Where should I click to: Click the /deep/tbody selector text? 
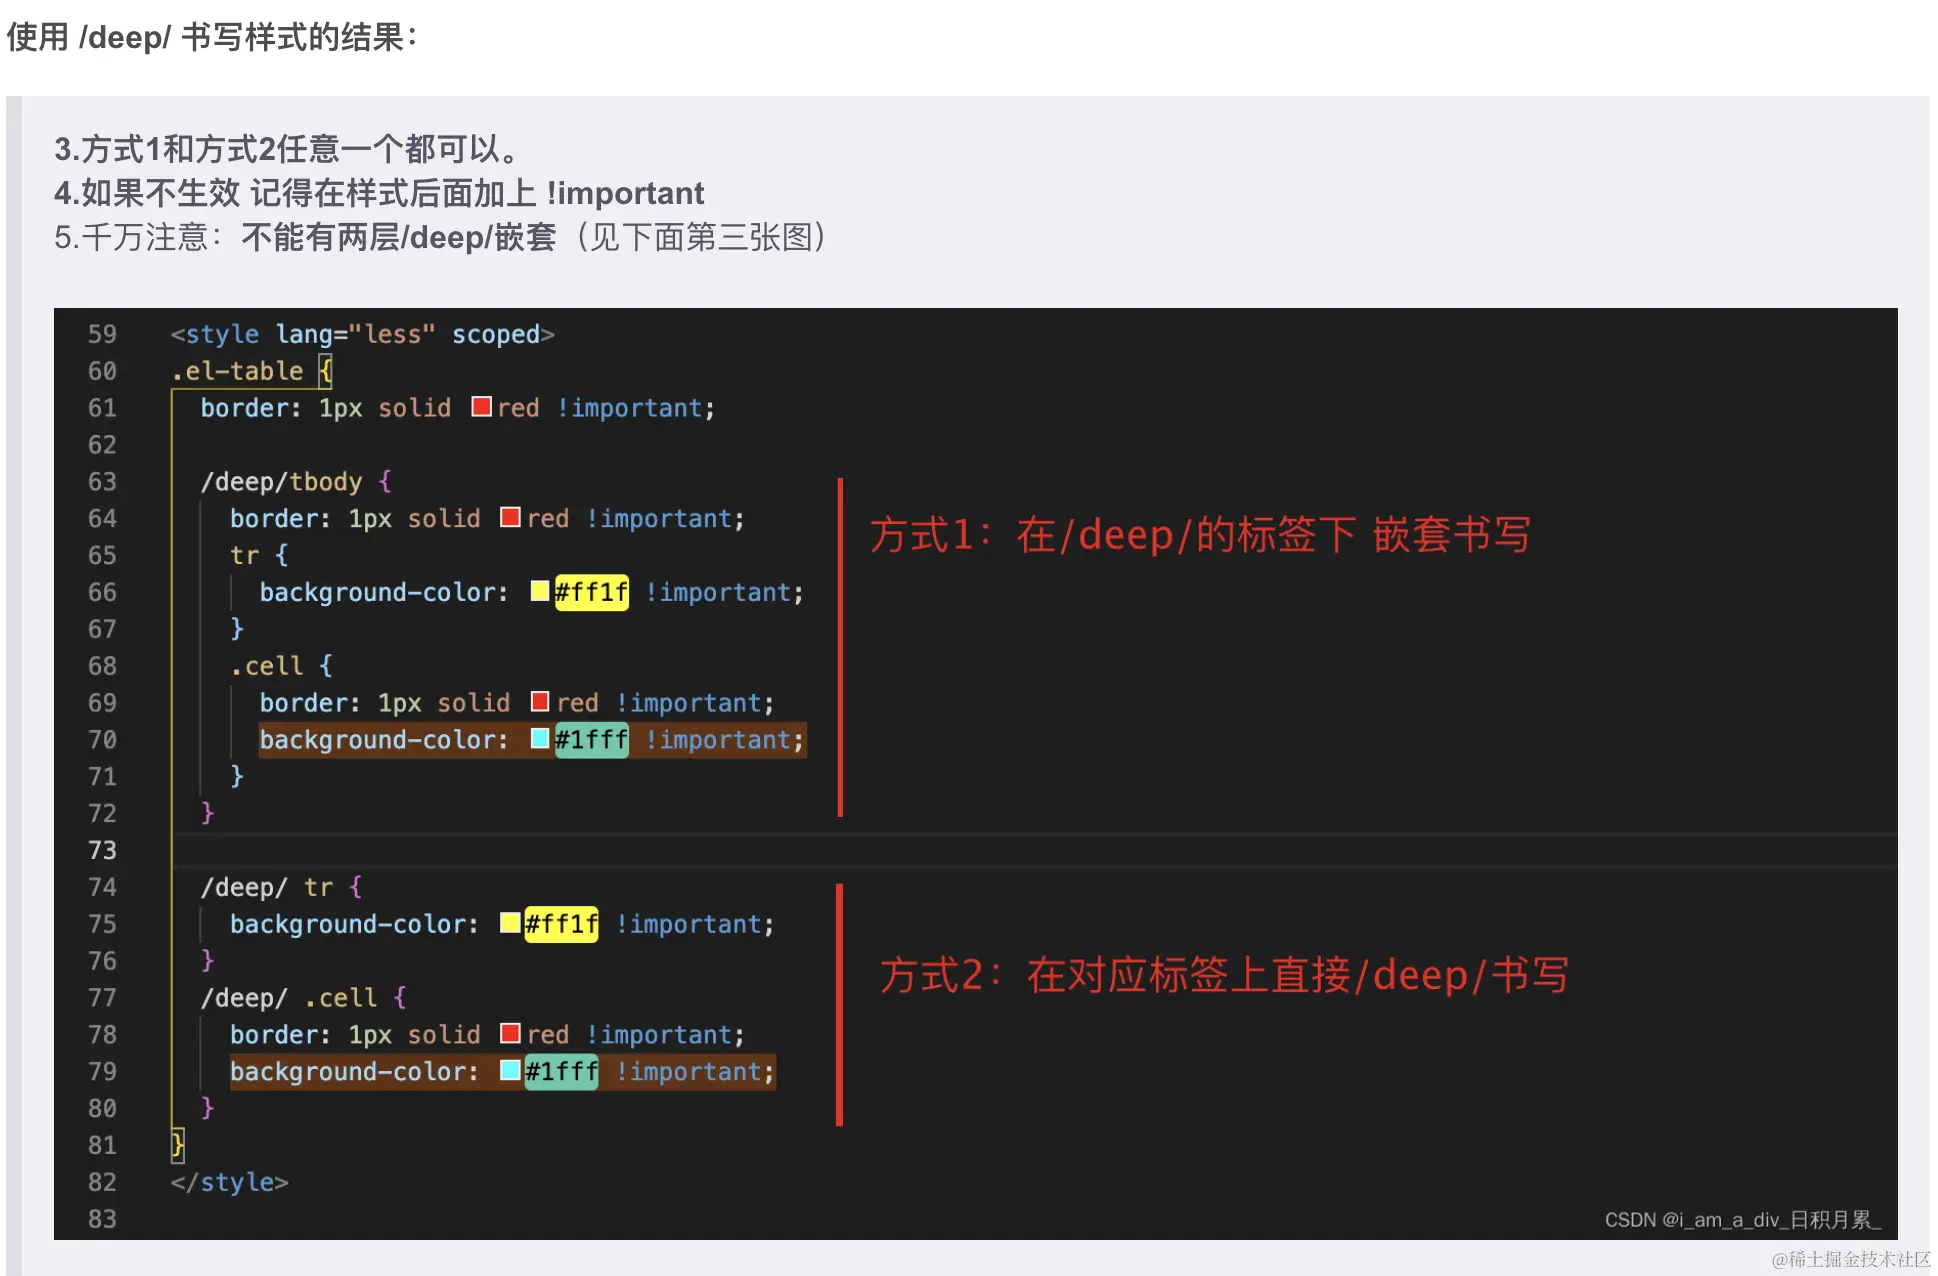[x=281, y=482]
